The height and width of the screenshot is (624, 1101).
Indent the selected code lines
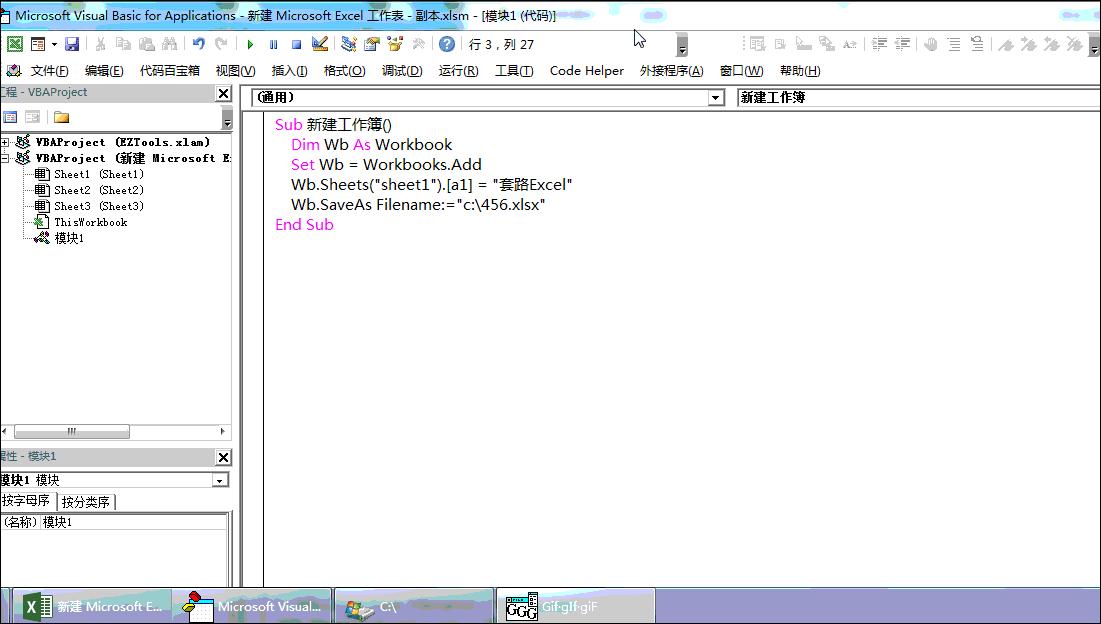pyautogui.click(x=879, y=44)
